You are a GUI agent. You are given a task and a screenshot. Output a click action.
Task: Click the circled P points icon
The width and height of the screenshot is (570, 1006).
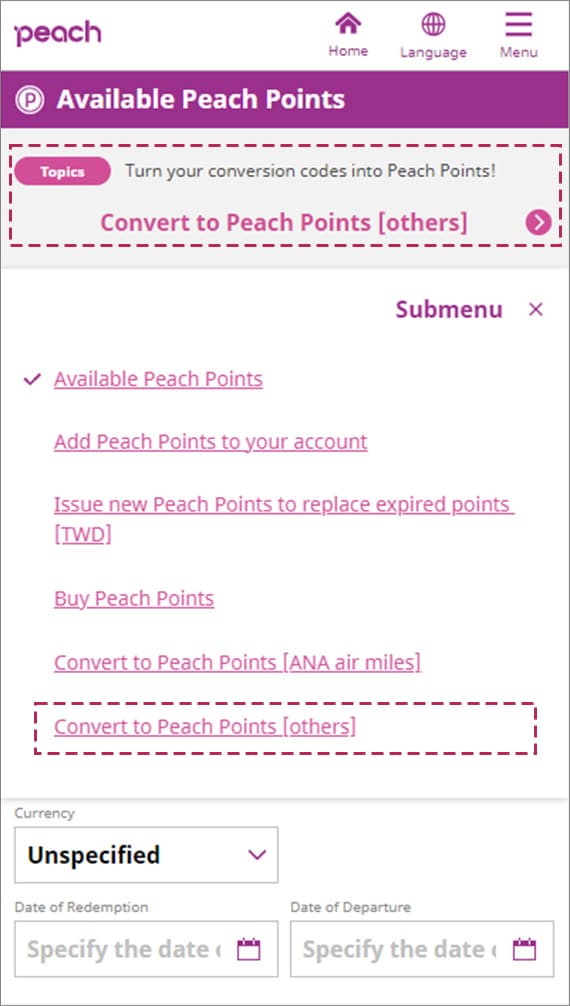click(x=30, y=100)
